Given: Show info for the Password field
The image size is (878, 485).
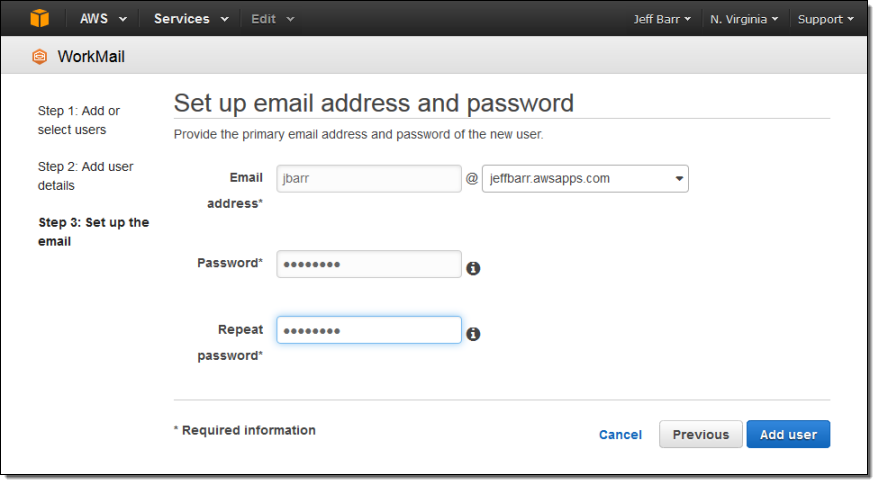Looking at the screenshot, I should point(474,268).
